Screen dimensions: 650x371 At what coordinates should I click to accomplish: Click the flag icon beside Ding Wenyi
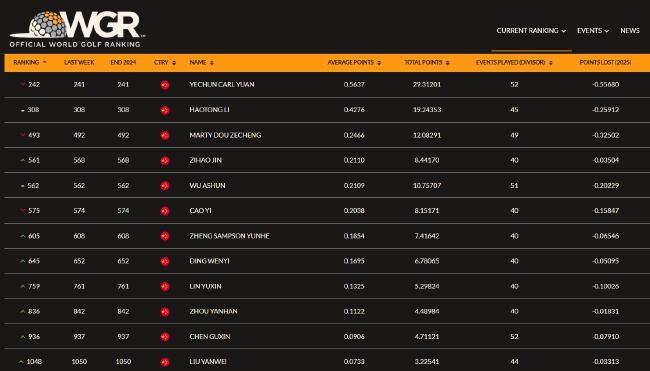pyautogui.click(x=165, y=262)
